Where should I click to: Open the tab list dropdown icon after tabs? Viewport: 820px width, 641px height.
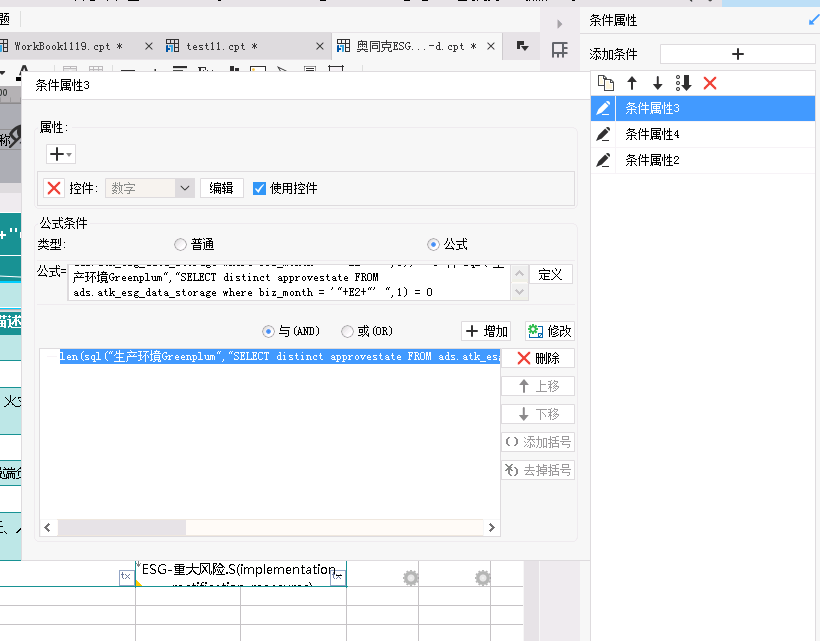tap(521, 46)
